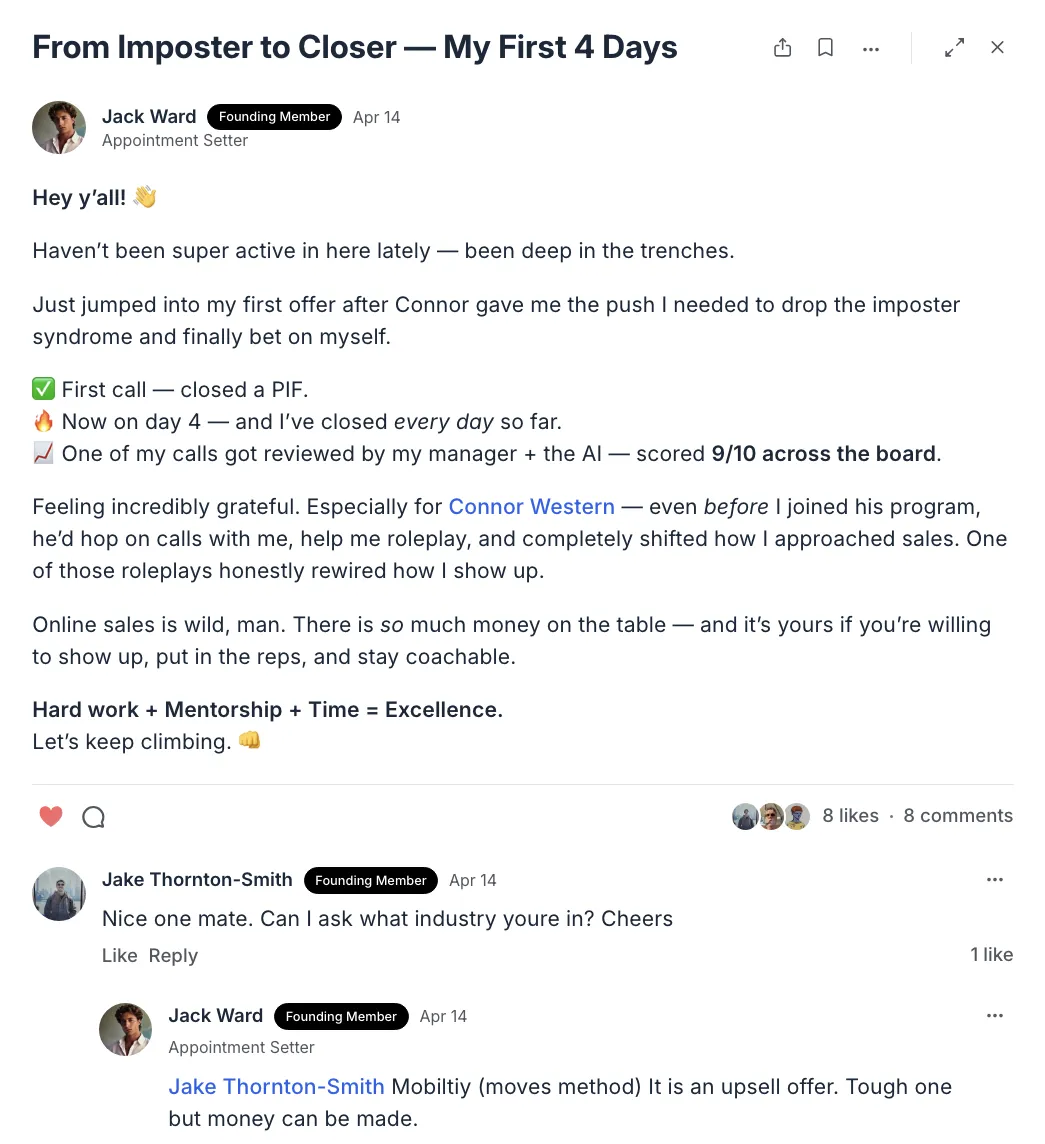The height and width of the screenshot is (1144, 1045).
Task: Click the comment bubble icon
Action: point(93,816)
